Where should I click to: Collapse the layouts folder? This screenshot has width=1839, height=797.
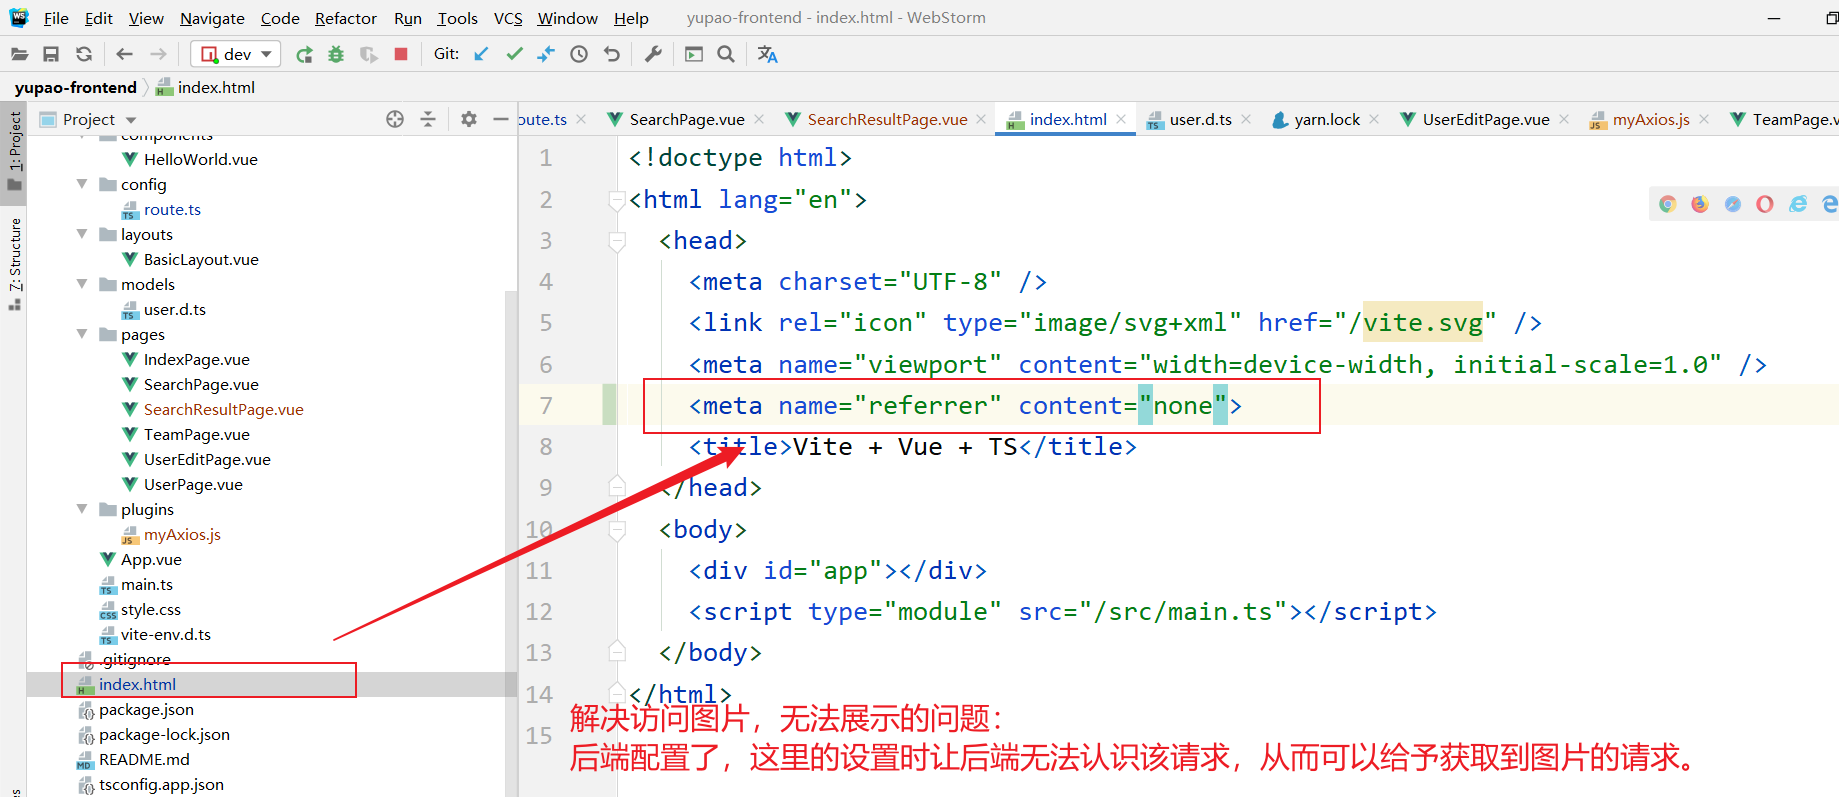pyautogui.click(x=82, y=234)
